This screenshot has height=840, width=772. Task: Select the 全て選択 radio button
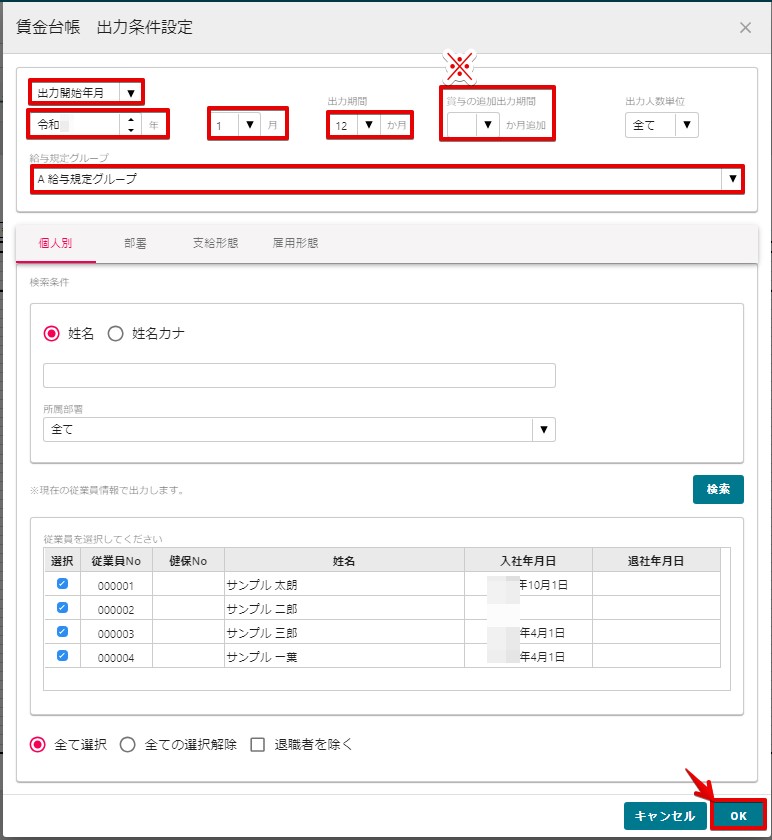38,745
